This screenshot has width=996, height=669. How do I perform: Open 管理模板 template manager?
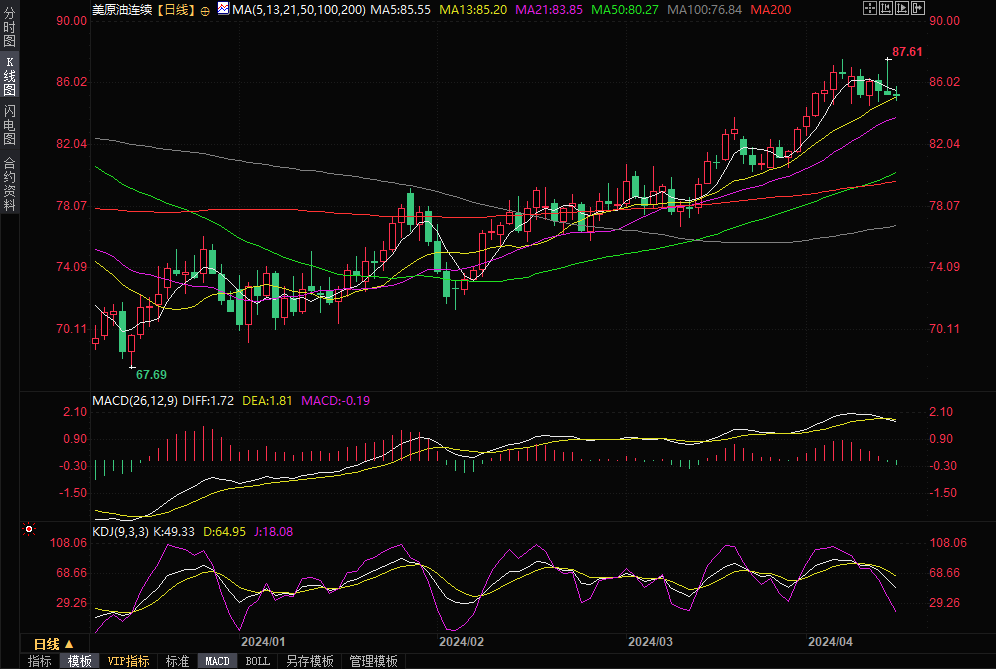[373, 661]
